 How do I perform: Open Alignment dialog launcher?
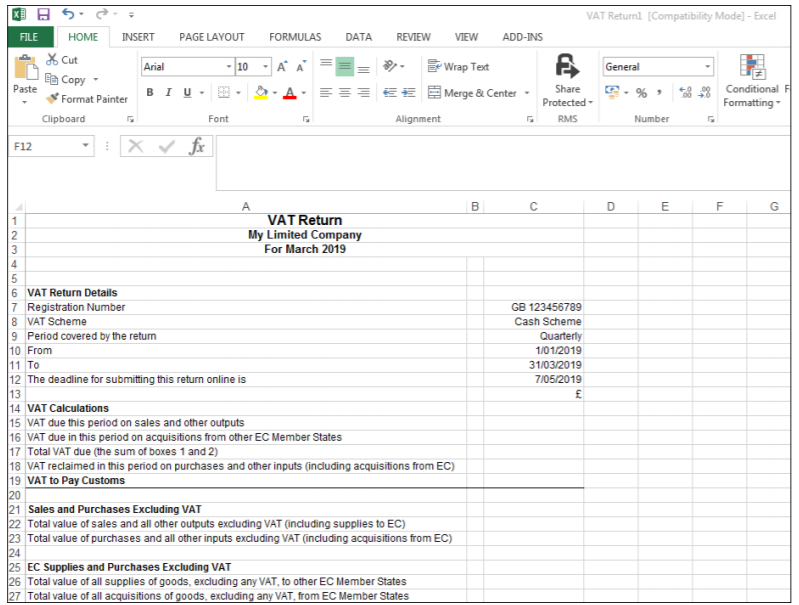coord(530,119)
